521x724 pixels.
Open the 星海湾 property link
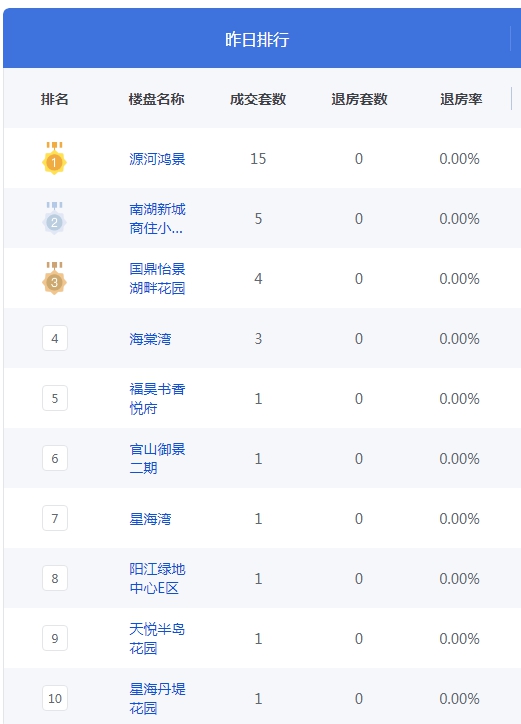(x=150, y=519)
